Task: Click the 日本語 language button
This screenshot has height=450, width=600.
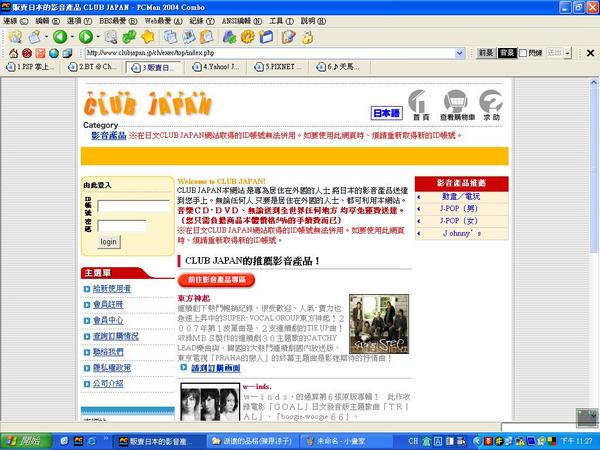Action: click(386, 113)
